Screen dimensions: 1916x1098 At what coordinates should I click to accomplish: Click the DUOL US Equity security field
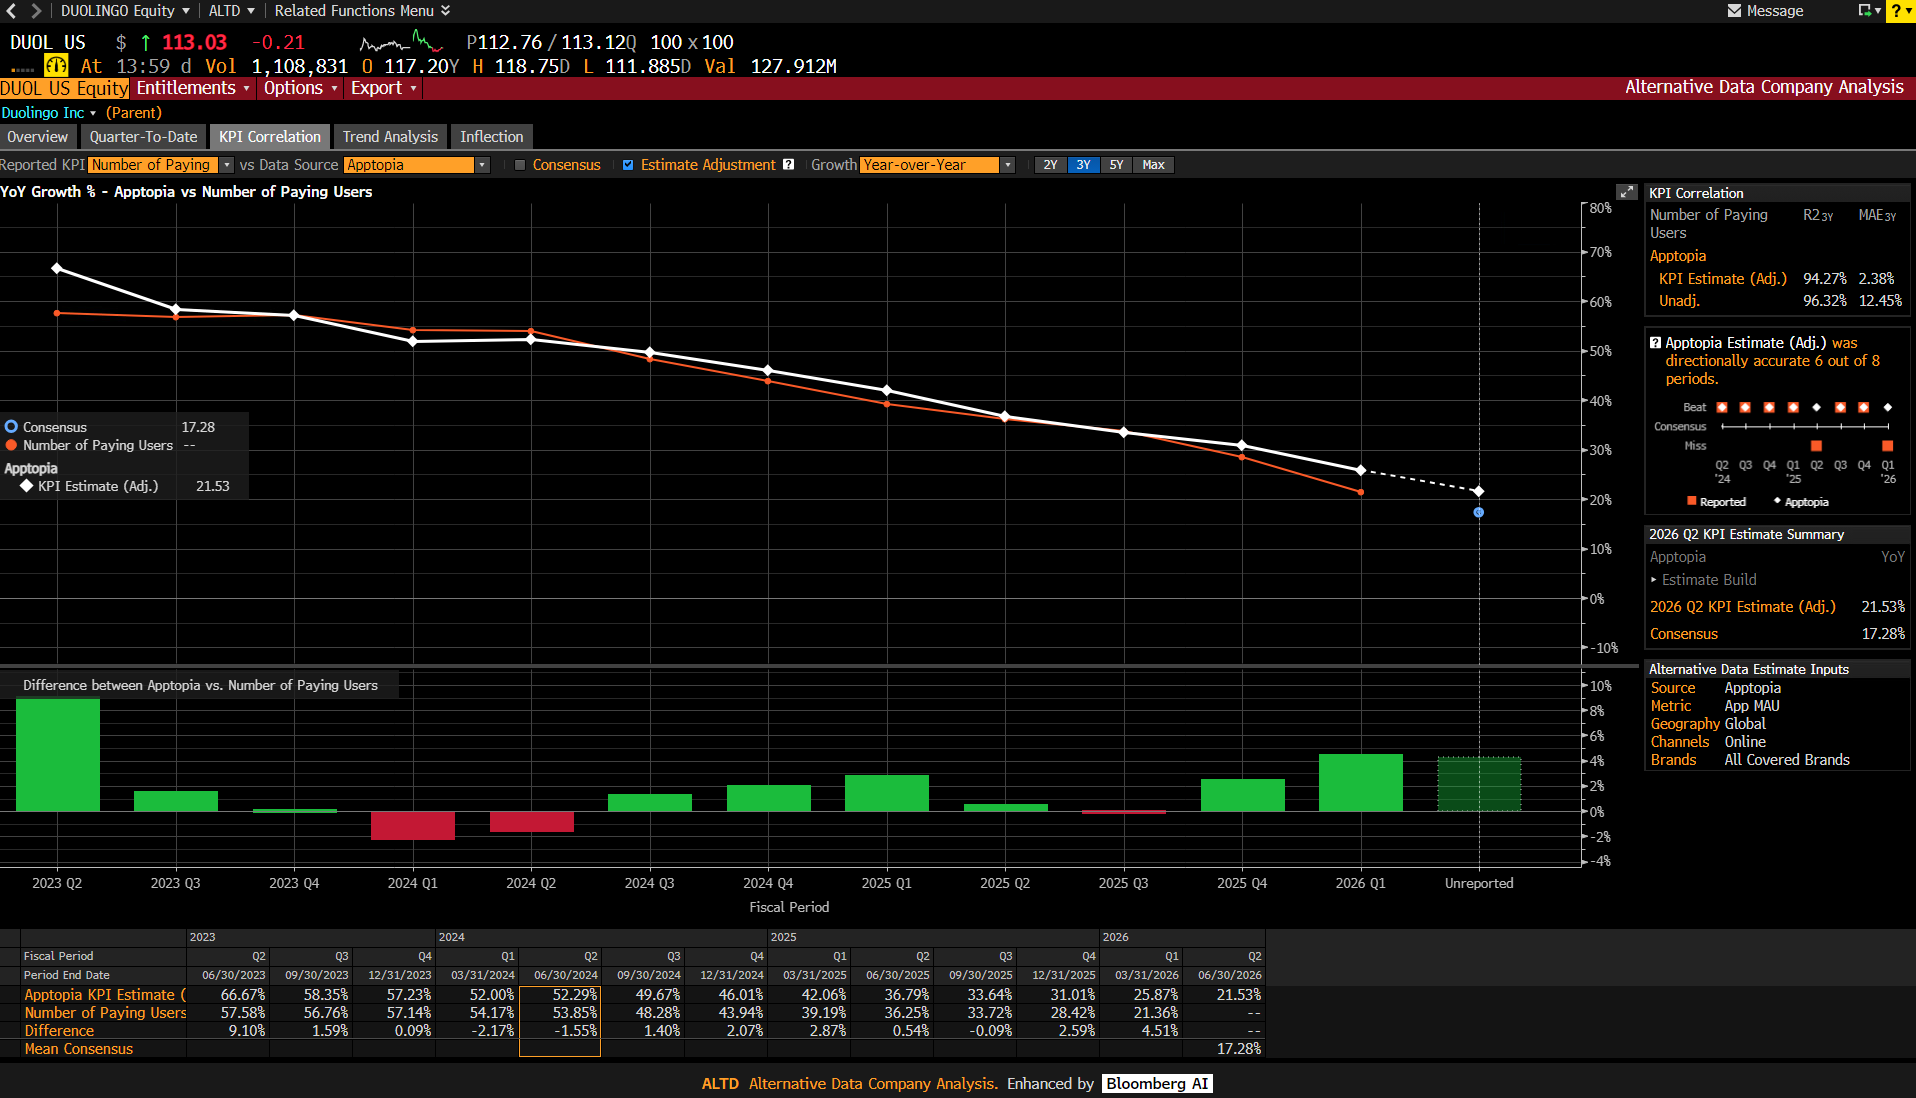(x=64, y=88)
